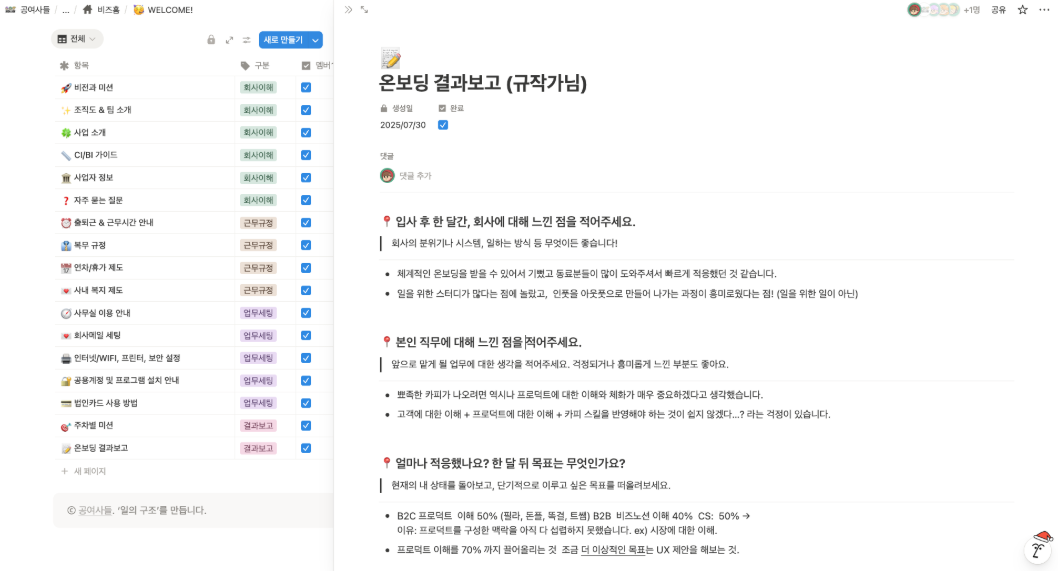This screenshot has width=1058, height=571.
Task: Toggle the 완료 checkbox on the page
Action: (x=443, y=125)
